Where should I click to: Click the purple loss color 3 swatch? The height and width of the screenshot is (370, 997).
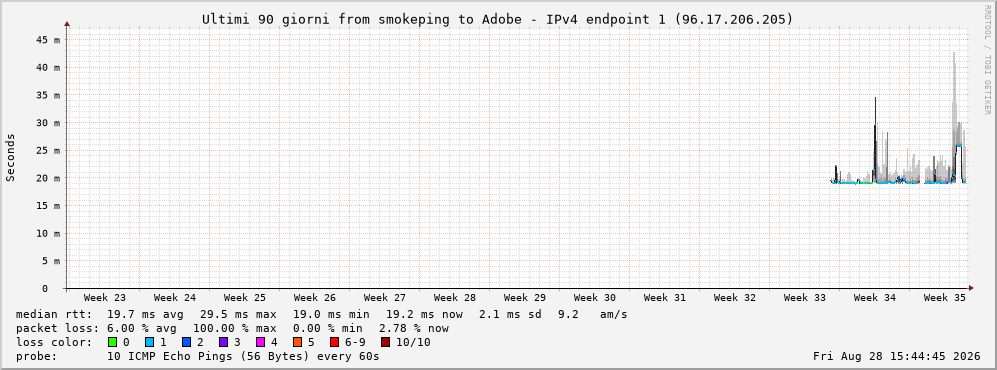(x=224, y=342)
